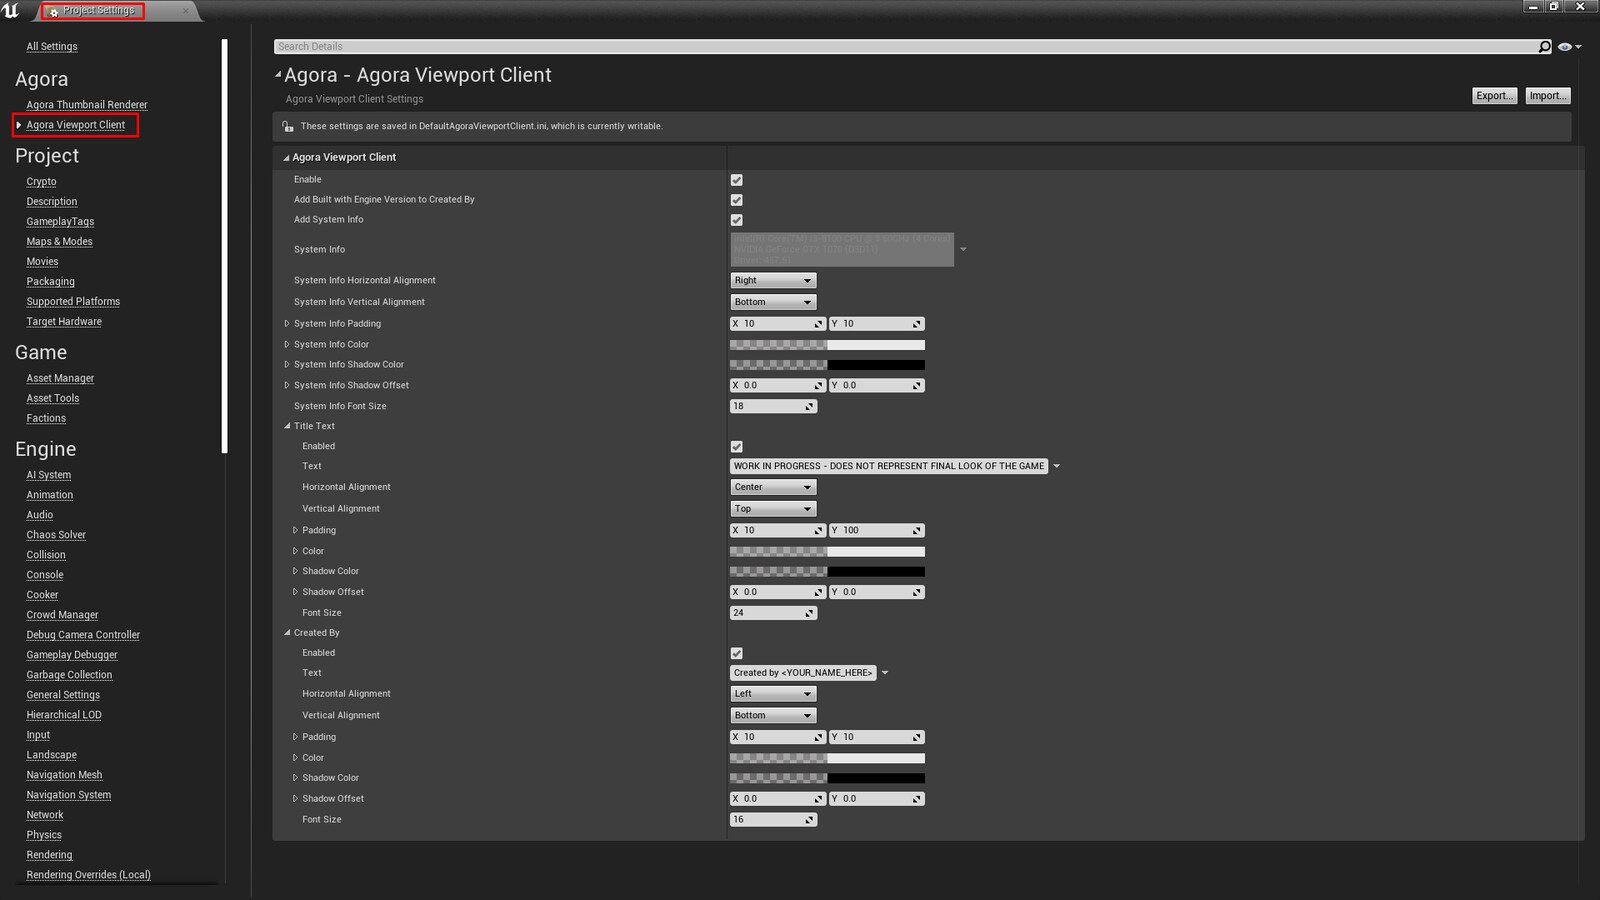
Task: Click the lock icon beside the settings saved message
Action: pyautogui.click(x=288, y=126)
